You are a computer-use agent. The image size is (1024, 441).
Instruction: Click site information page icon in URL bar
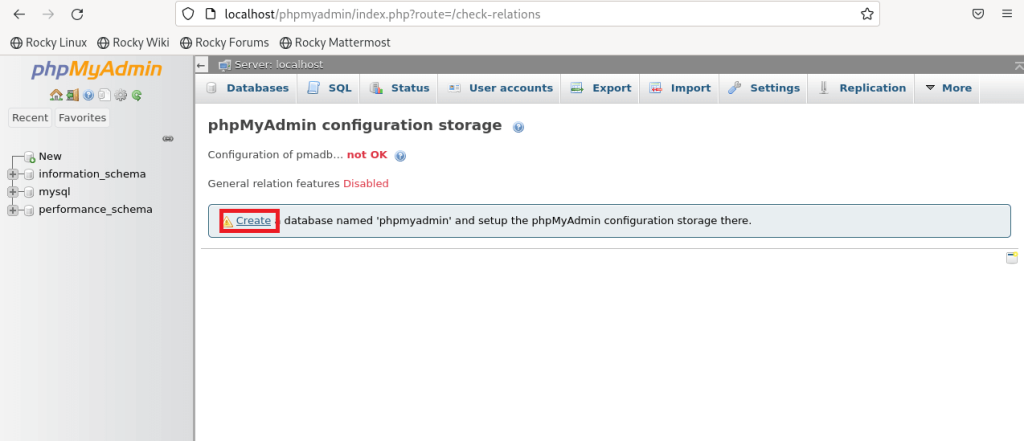click(x=210, y=14)
